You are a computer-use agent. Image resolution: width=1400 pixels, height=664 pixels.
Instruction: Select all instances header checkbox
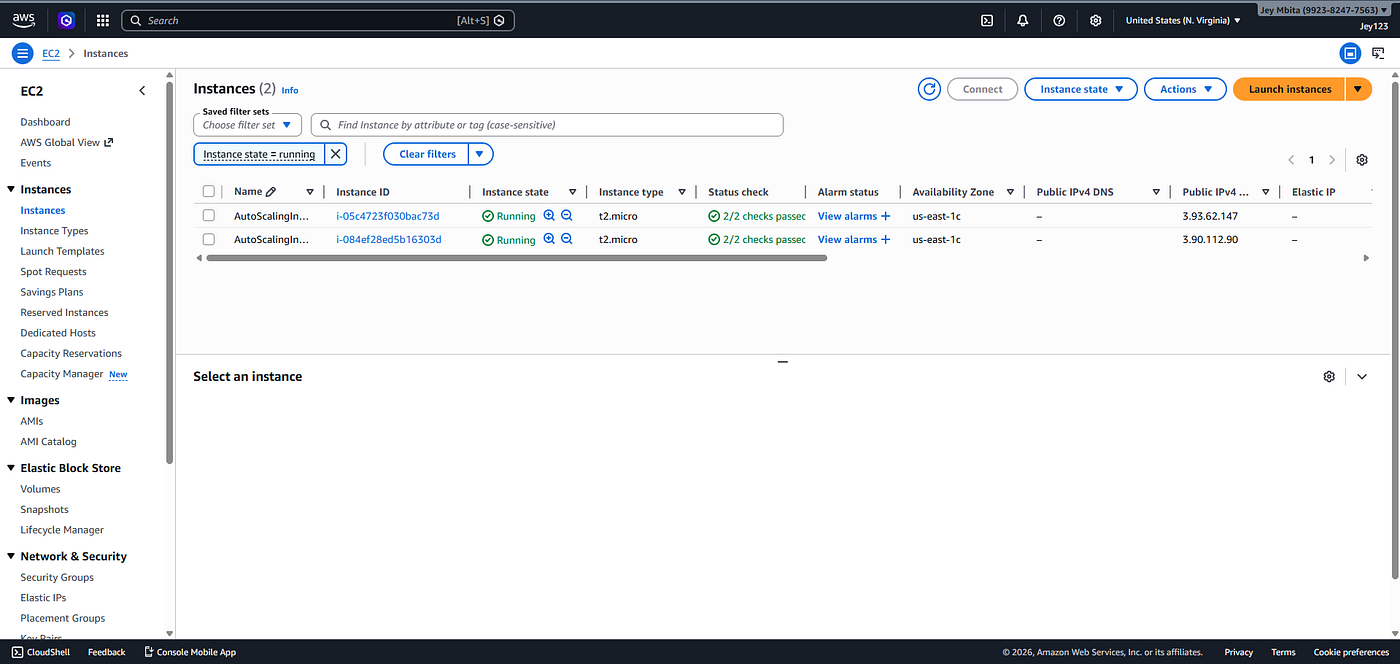pos(209,192)
